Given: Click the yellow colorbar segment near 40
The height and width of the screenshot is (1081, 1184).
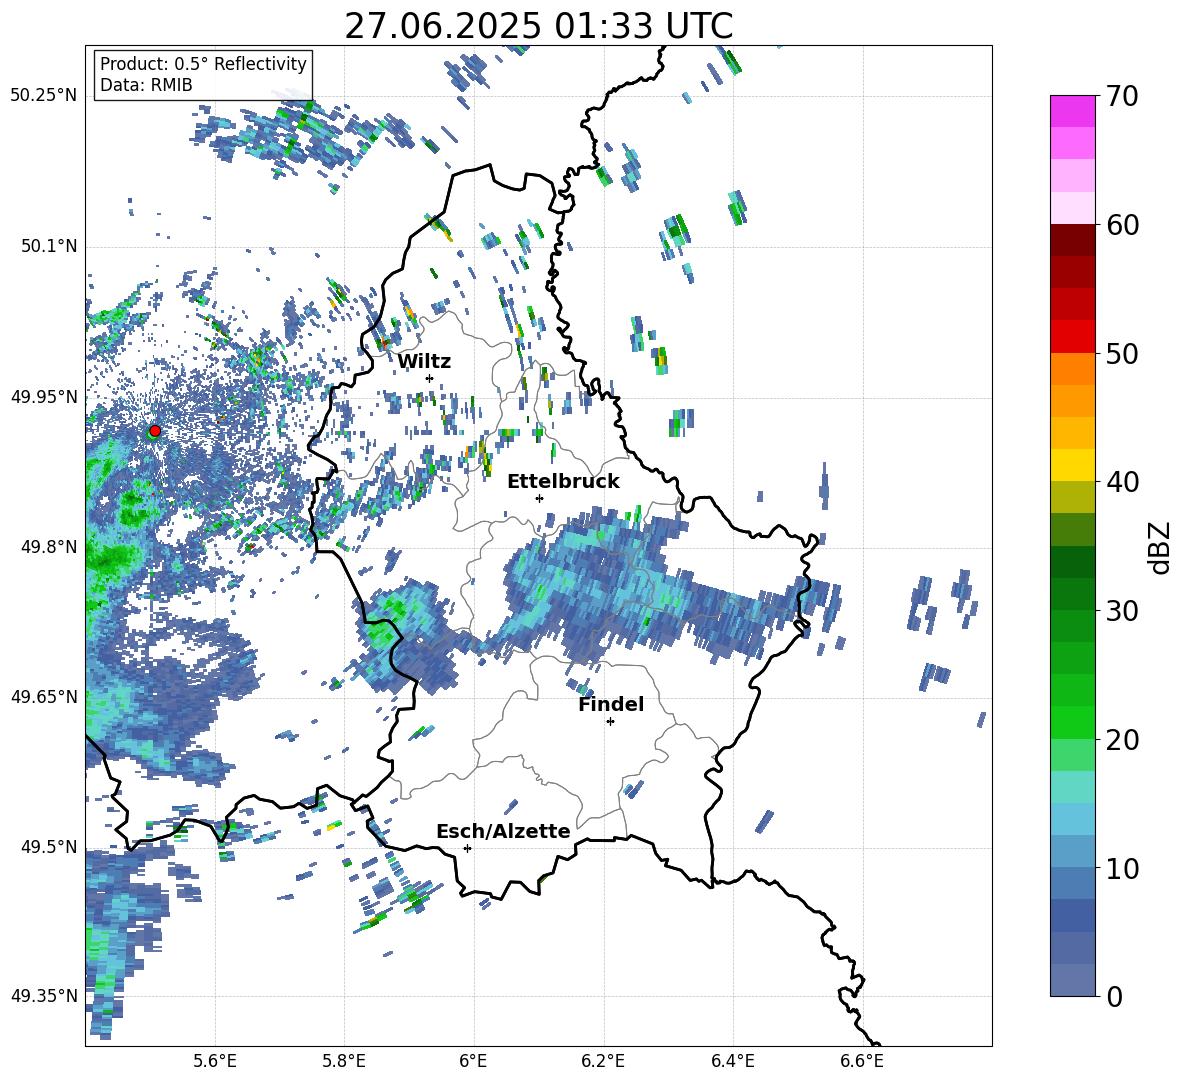Looking at the screenshot, I should 1072,465.
